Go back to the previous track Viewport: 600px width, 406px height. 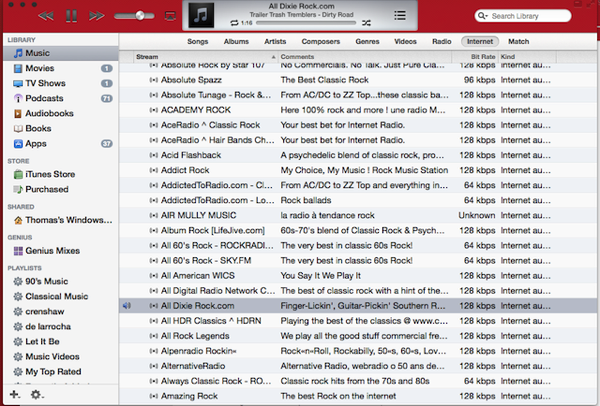[46, 17]
